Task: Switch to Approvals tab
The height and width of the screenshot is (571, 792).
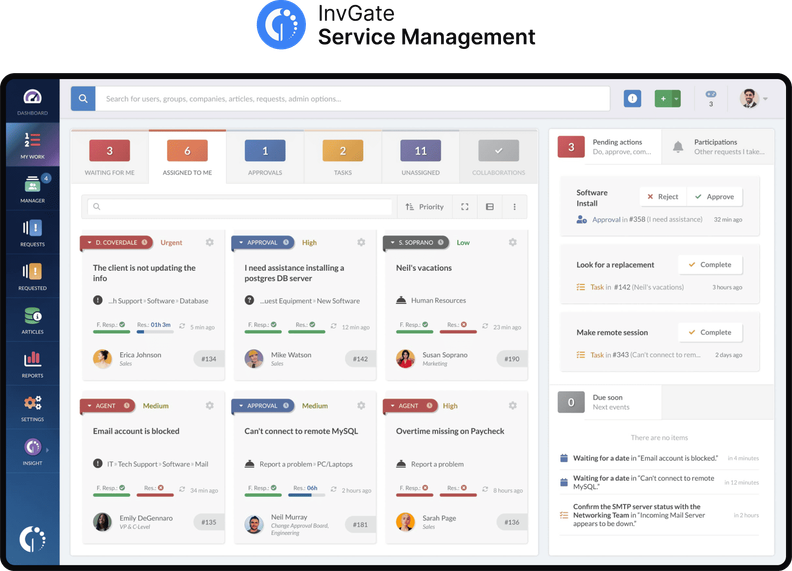Action: pyautogui.click(x=265, y=157)
